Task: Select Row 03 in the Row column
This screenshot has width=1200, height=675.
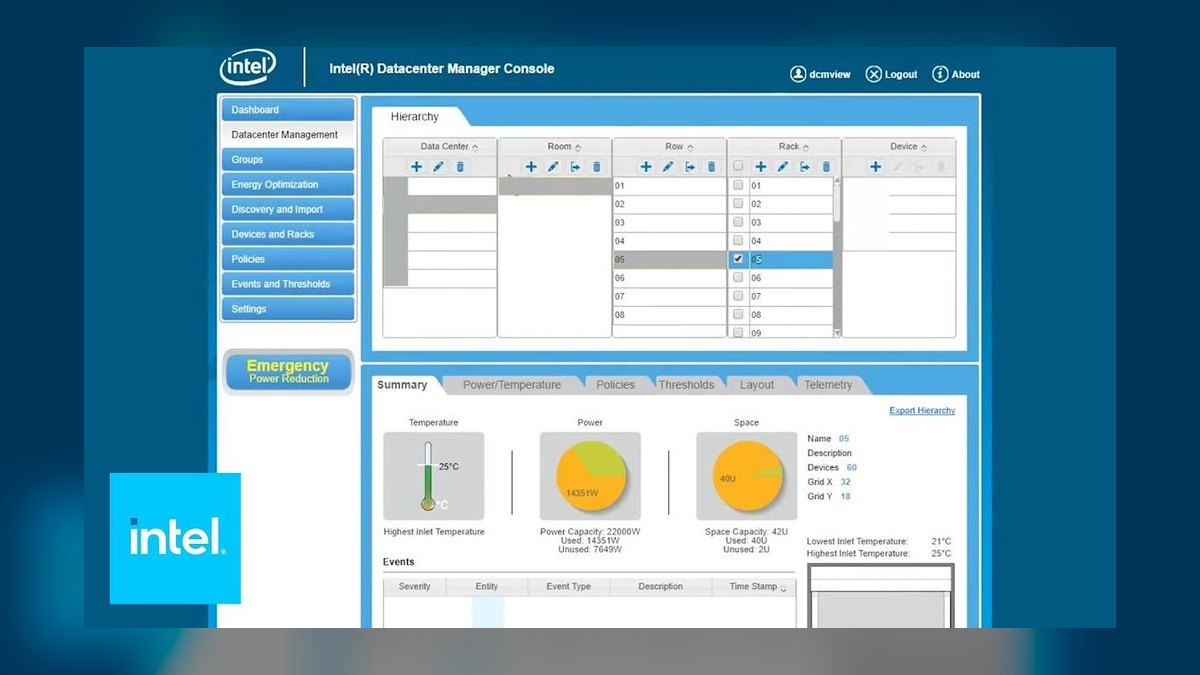Action: (669, 222)
